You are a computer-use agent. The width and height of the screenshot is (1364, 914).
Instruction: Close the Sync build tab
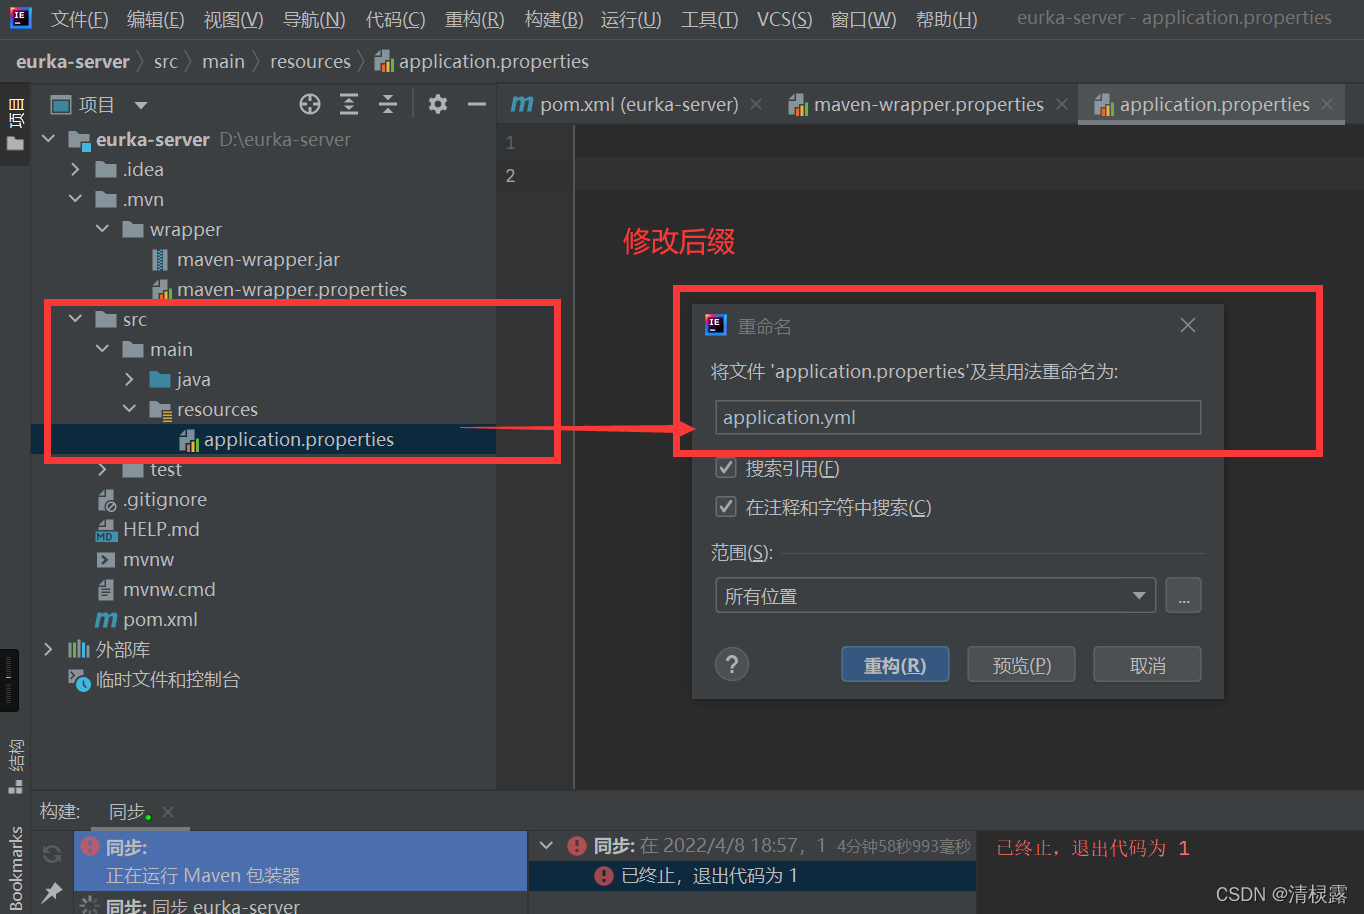coord(168,812)
